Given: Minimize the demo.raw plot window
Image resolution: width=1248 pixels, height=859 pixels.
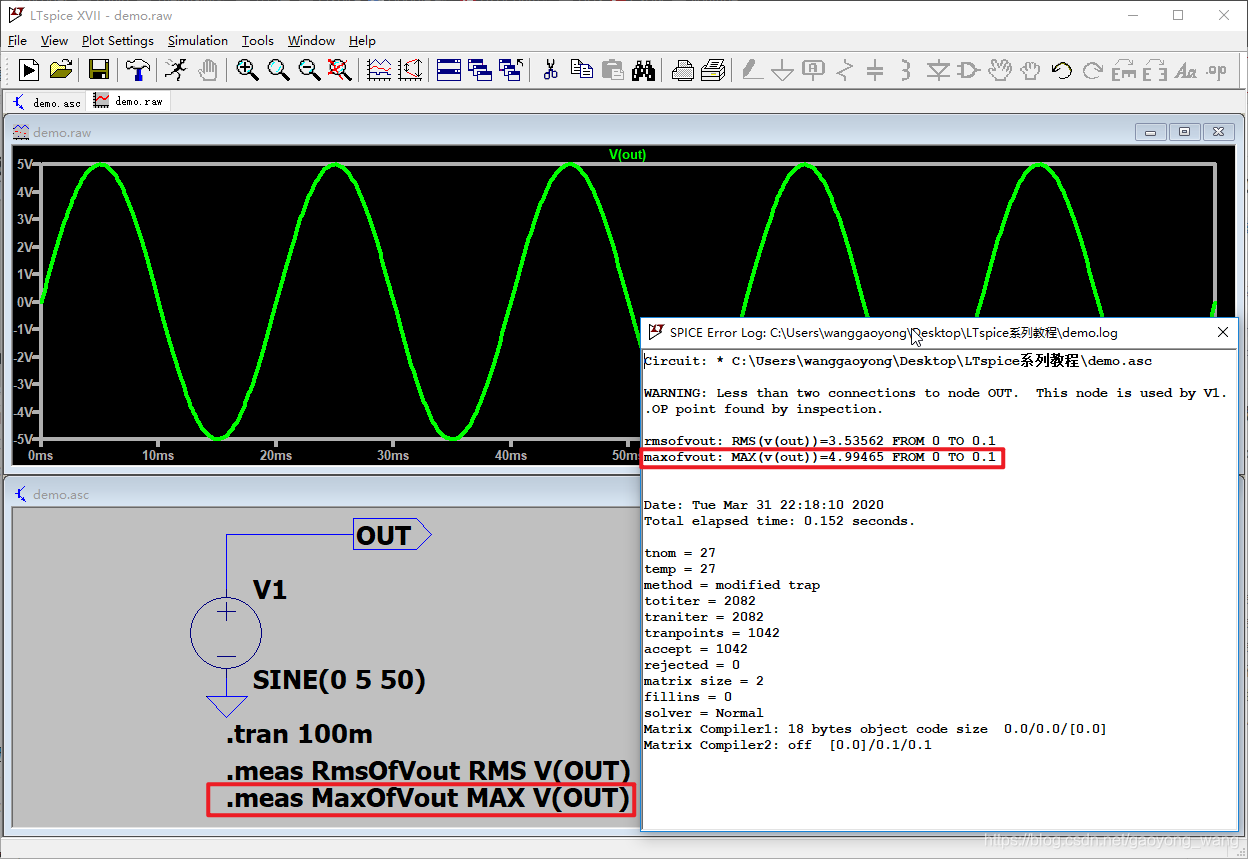Looking at the screenshot, I should point(1151,132).
